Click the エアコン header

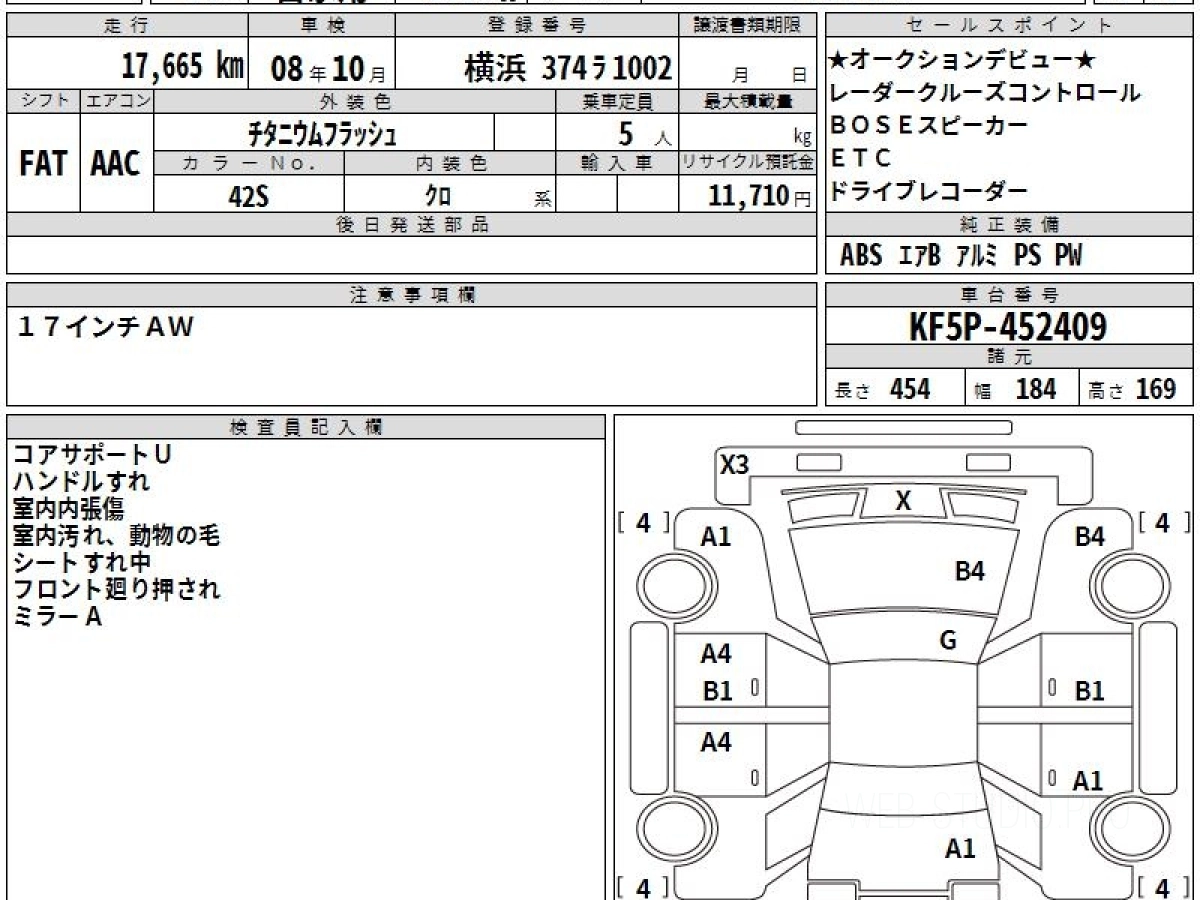(117, 101)
